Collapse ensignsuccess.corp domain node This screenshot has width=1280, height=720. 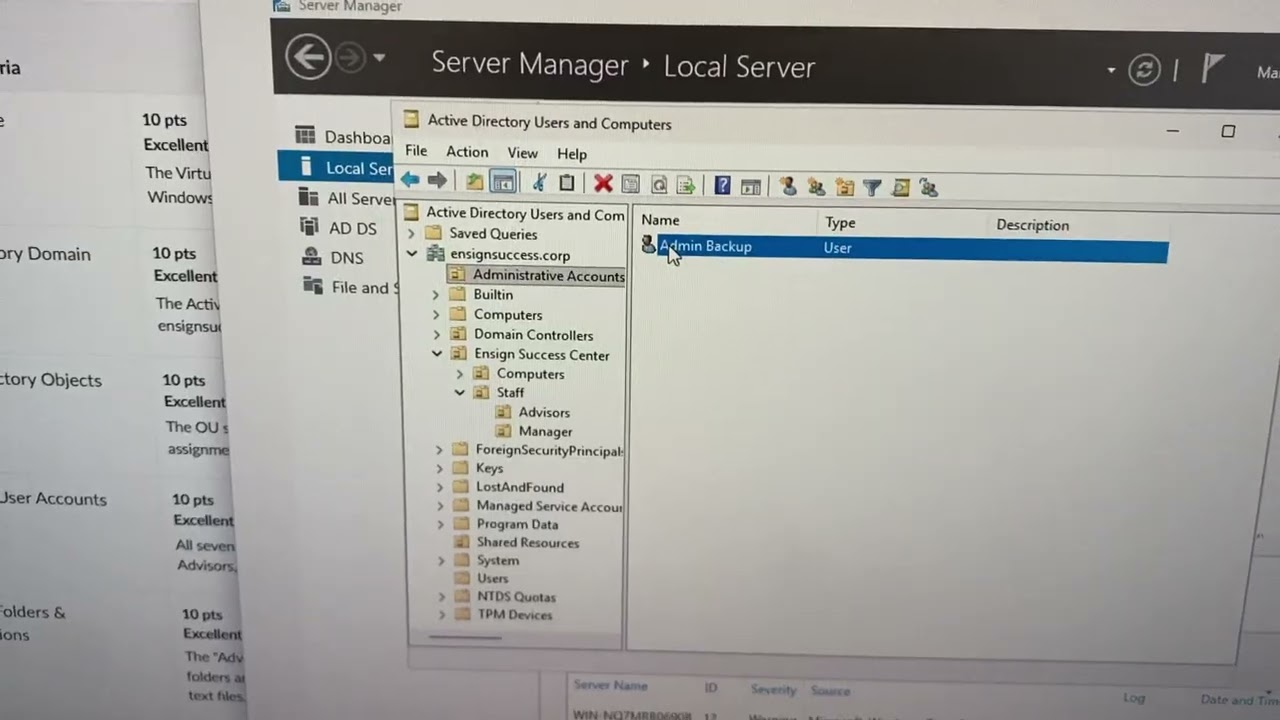(x=412, y=254)
